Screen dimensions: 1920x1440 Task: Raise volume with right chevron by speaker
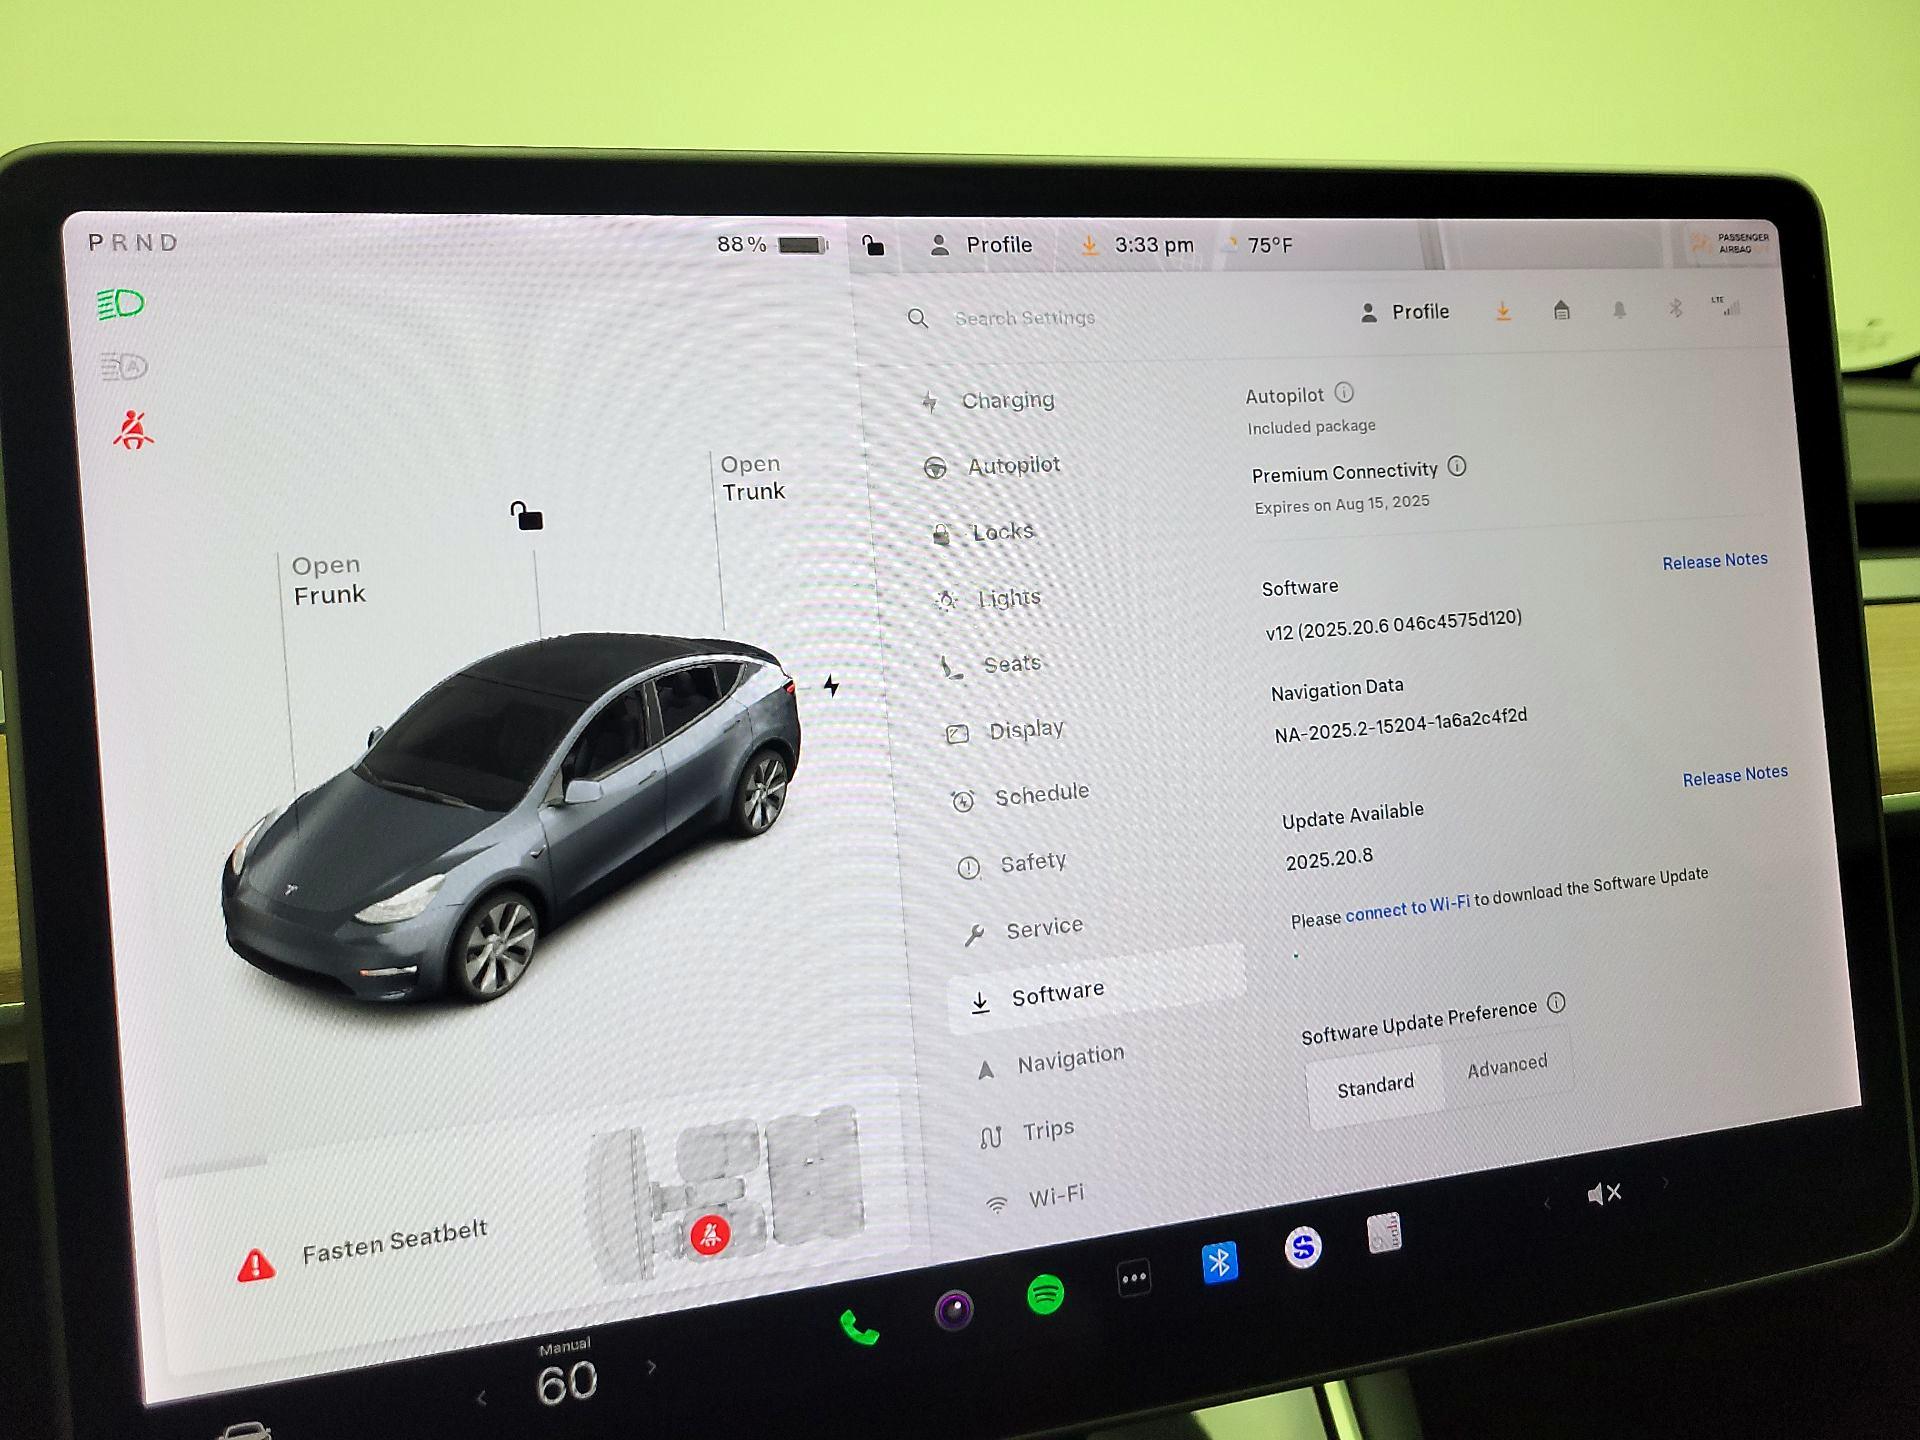tap(1665, 1183)
